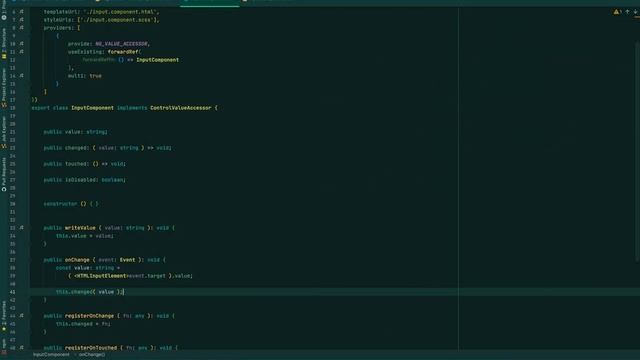Click onChange method name on line 37
The width and height of the screenshot is (640, 360).
pyautogui.click(x=77, y=260)
